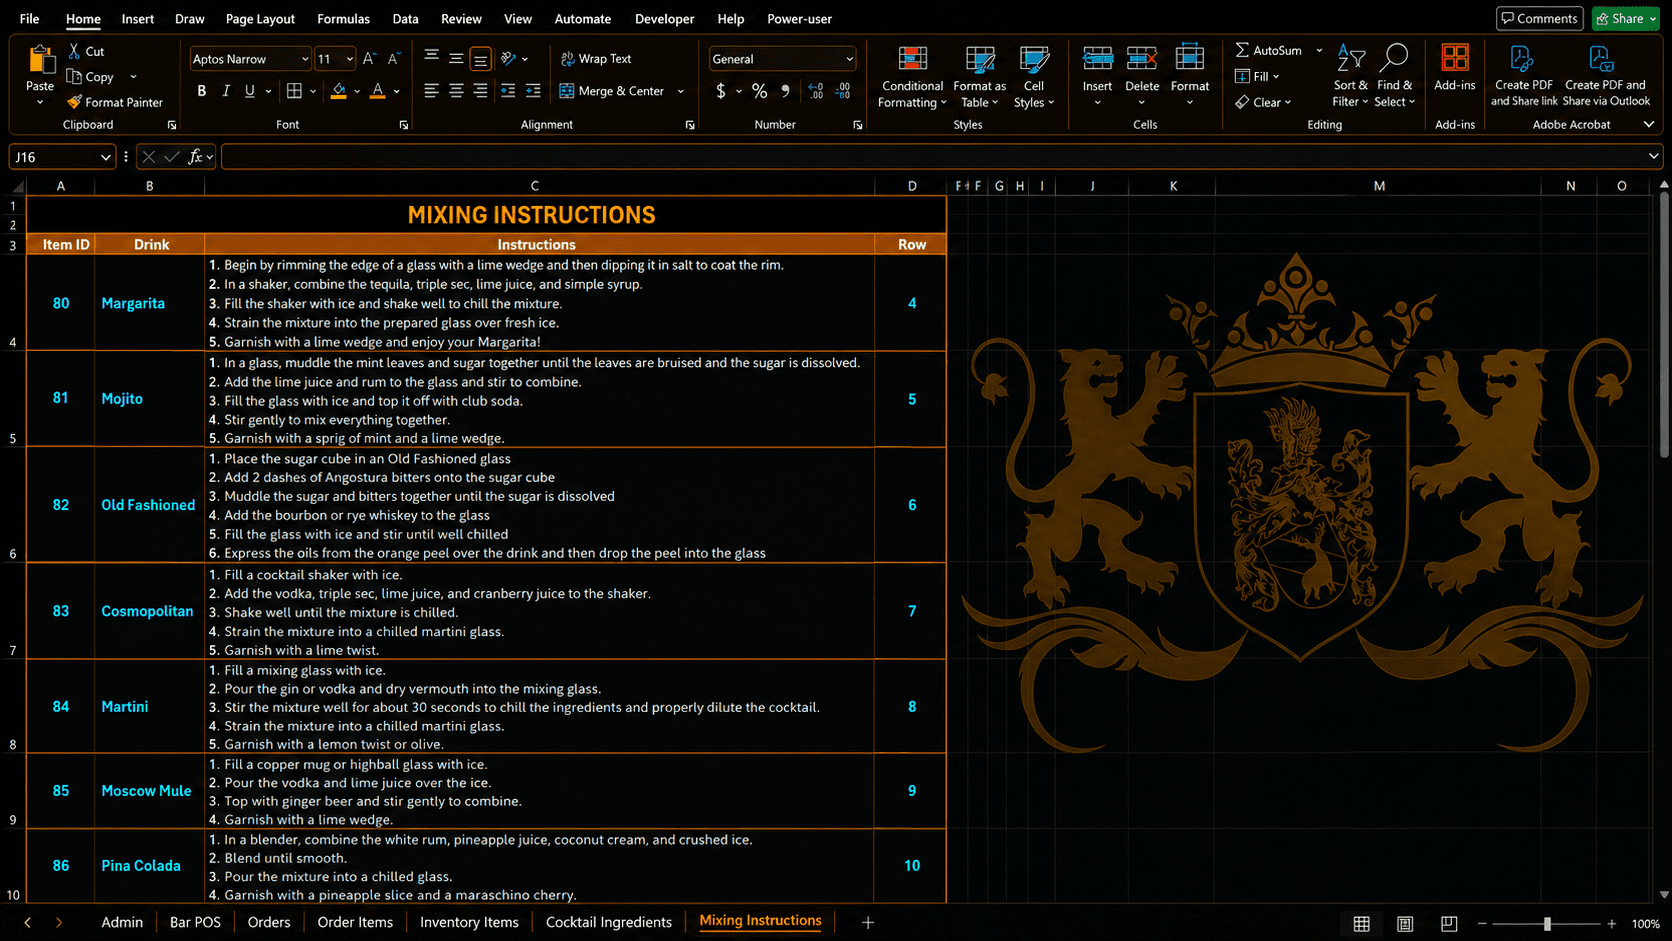Click the Find & Select magnifier icon
The image size is (1672, 941).
(1394, 58)
